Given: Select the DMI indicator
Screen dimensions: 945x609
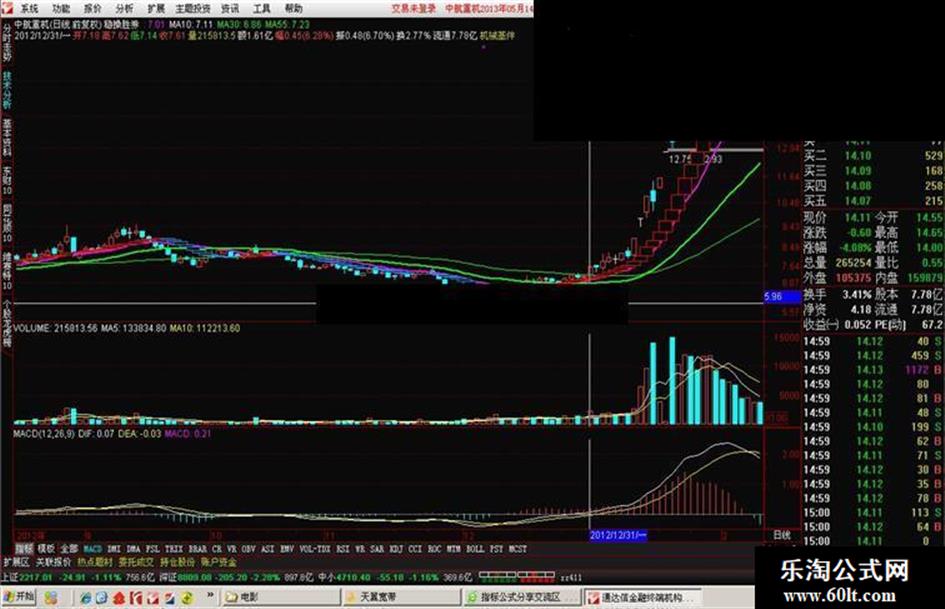Looking at the screenshot, I should pyautogui.click(x=113, y=549).
